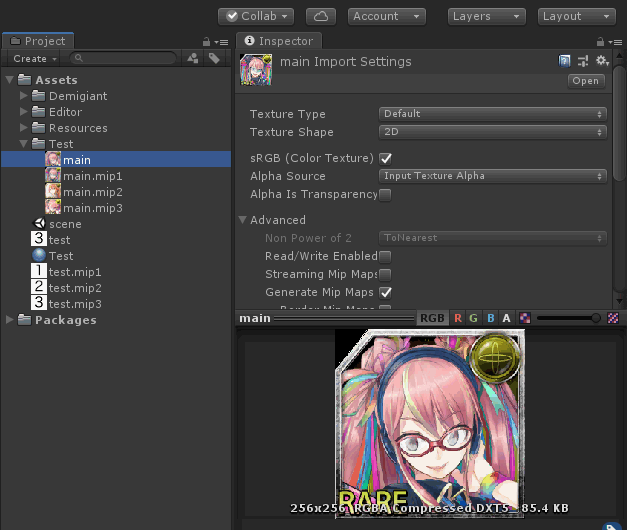
Task: Click the Inspector panel lock icon
Action: pos(600,42)
